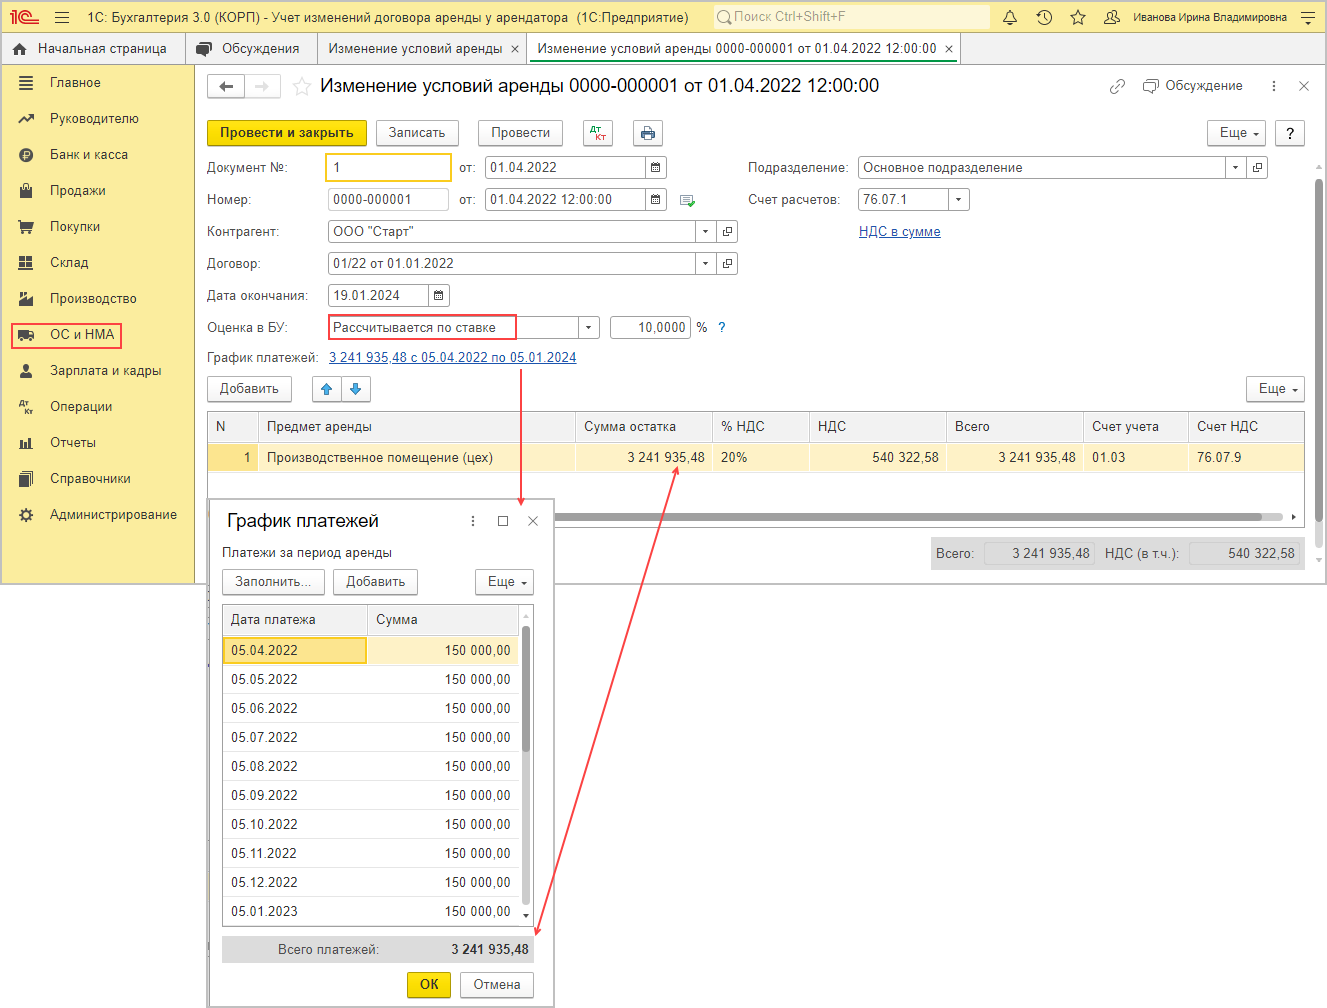Close the Изменение условий аренды list tab
The width and height of the screenshot is (1327, 1008).
[x=515, y=49]
